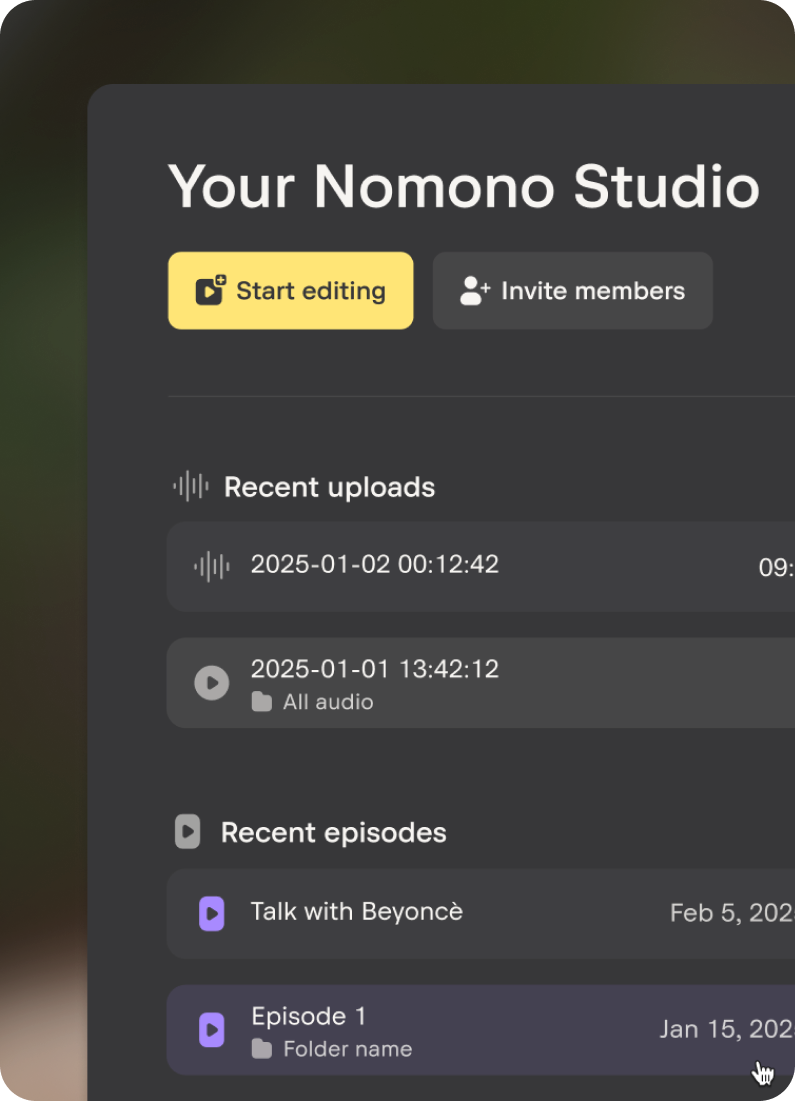The height and width of the screenshot is (1101, 795).
Task: Click the Recent episodes section heading
Action: coord(333,832)
